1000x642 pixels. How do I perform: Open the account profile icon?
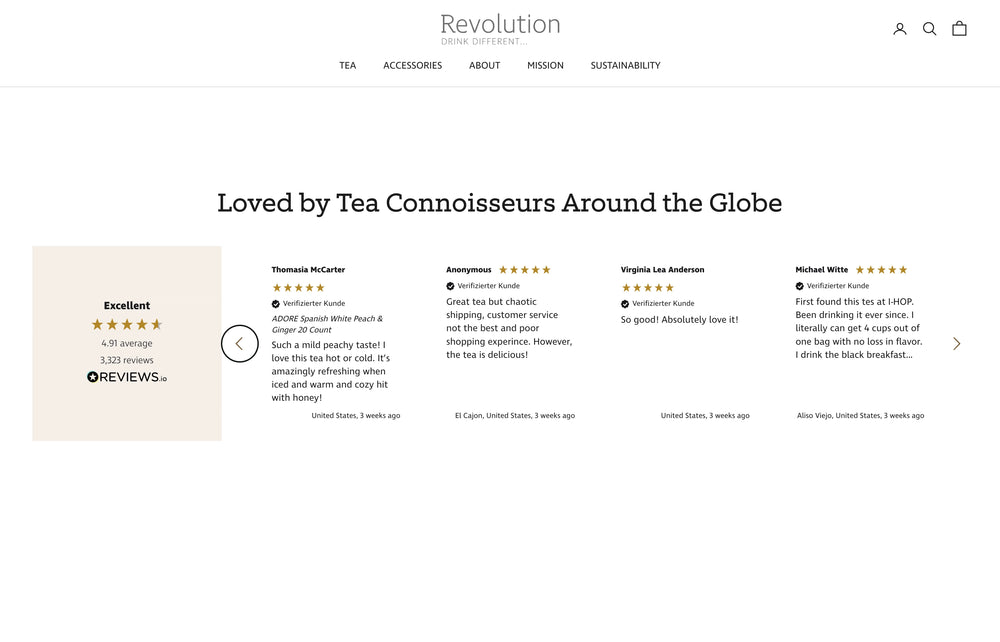pos(899,29)
